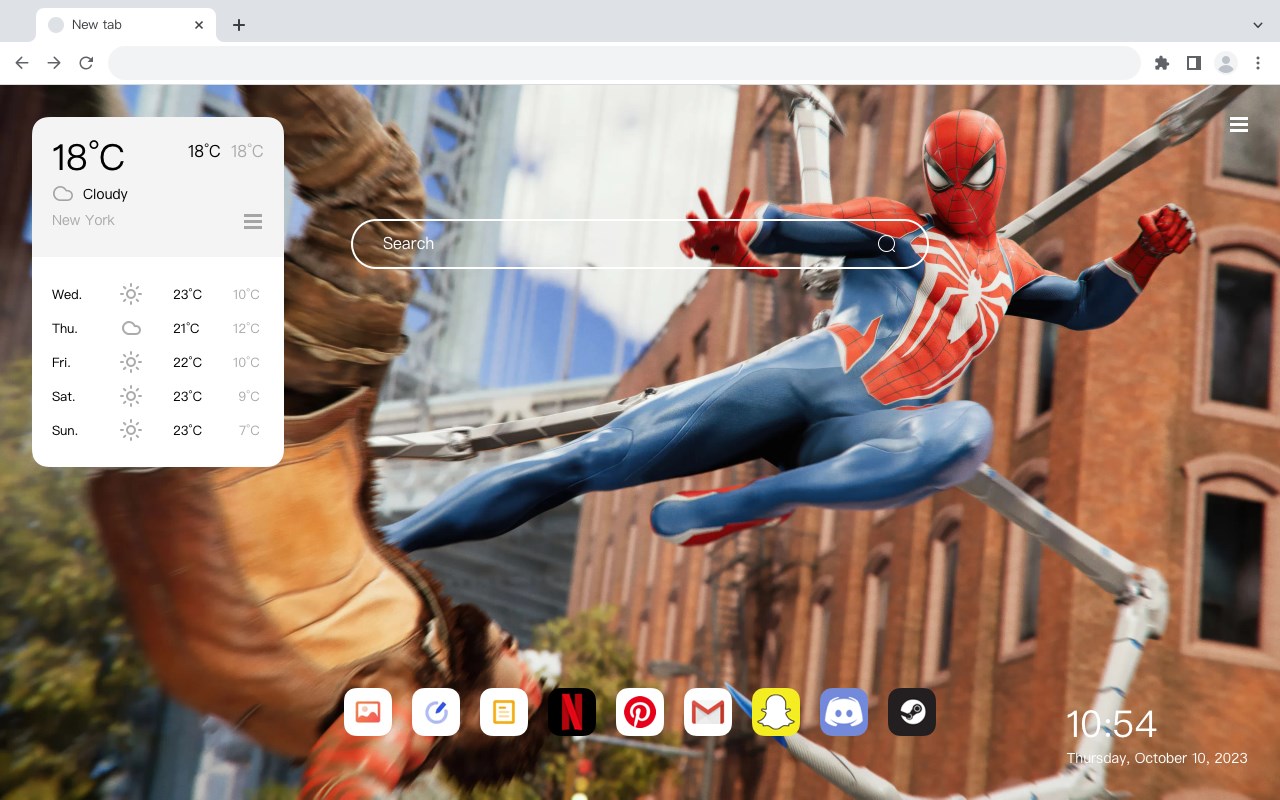Image resolution: width=1280 pixels, height=800 pixels.
Task: Select the Fri. forecast row label
Action: [x=61, y=363]
